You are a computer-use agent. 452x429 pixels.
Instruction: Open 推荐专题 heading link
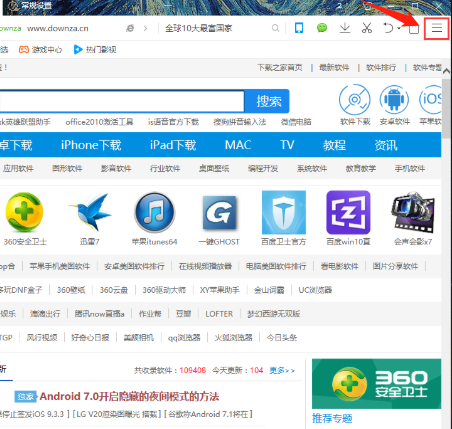(332, 419)
